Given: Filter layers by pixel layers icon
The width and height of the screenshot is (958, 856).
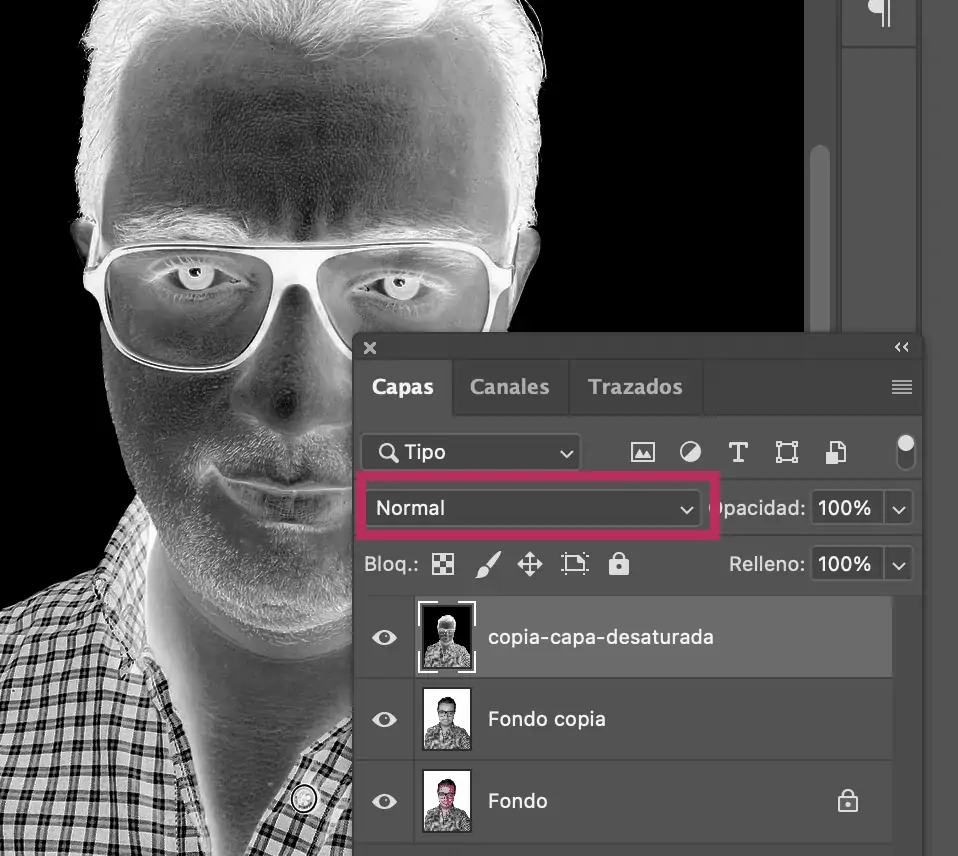Looking at the screenshot, I should [642, 452].
